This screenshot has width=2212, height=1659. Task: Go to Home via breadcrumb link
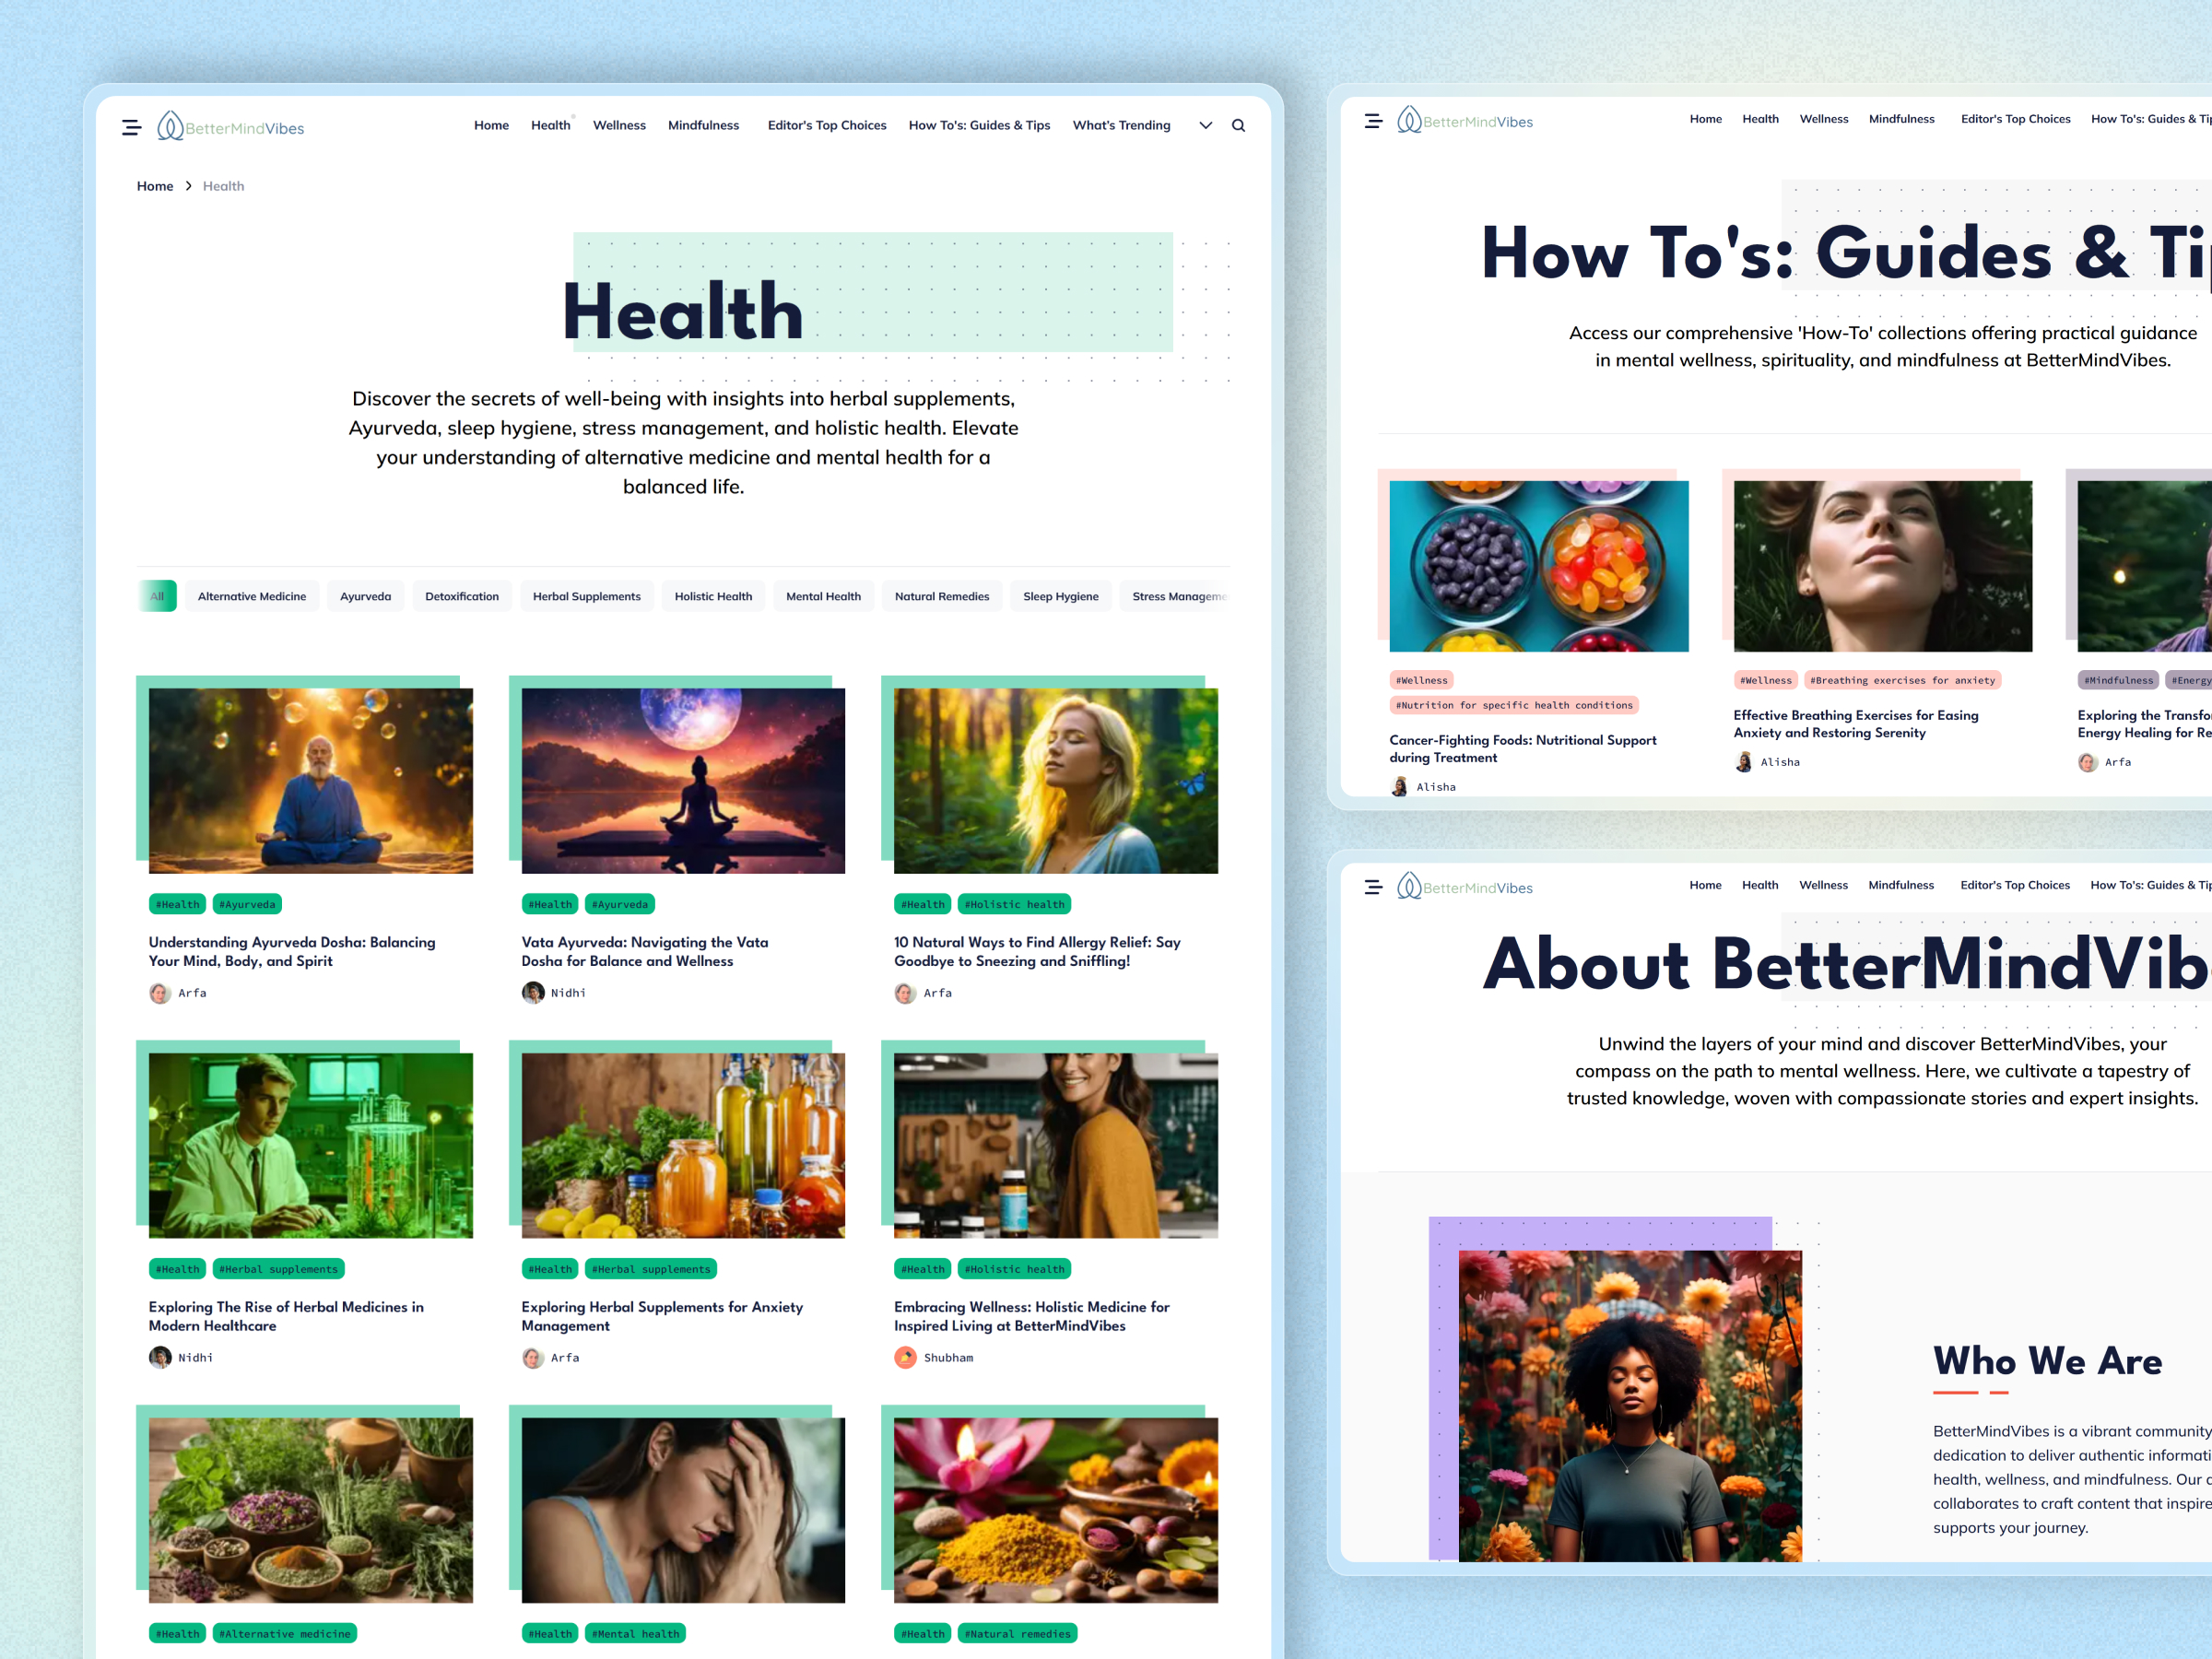[x=155, y=186]
